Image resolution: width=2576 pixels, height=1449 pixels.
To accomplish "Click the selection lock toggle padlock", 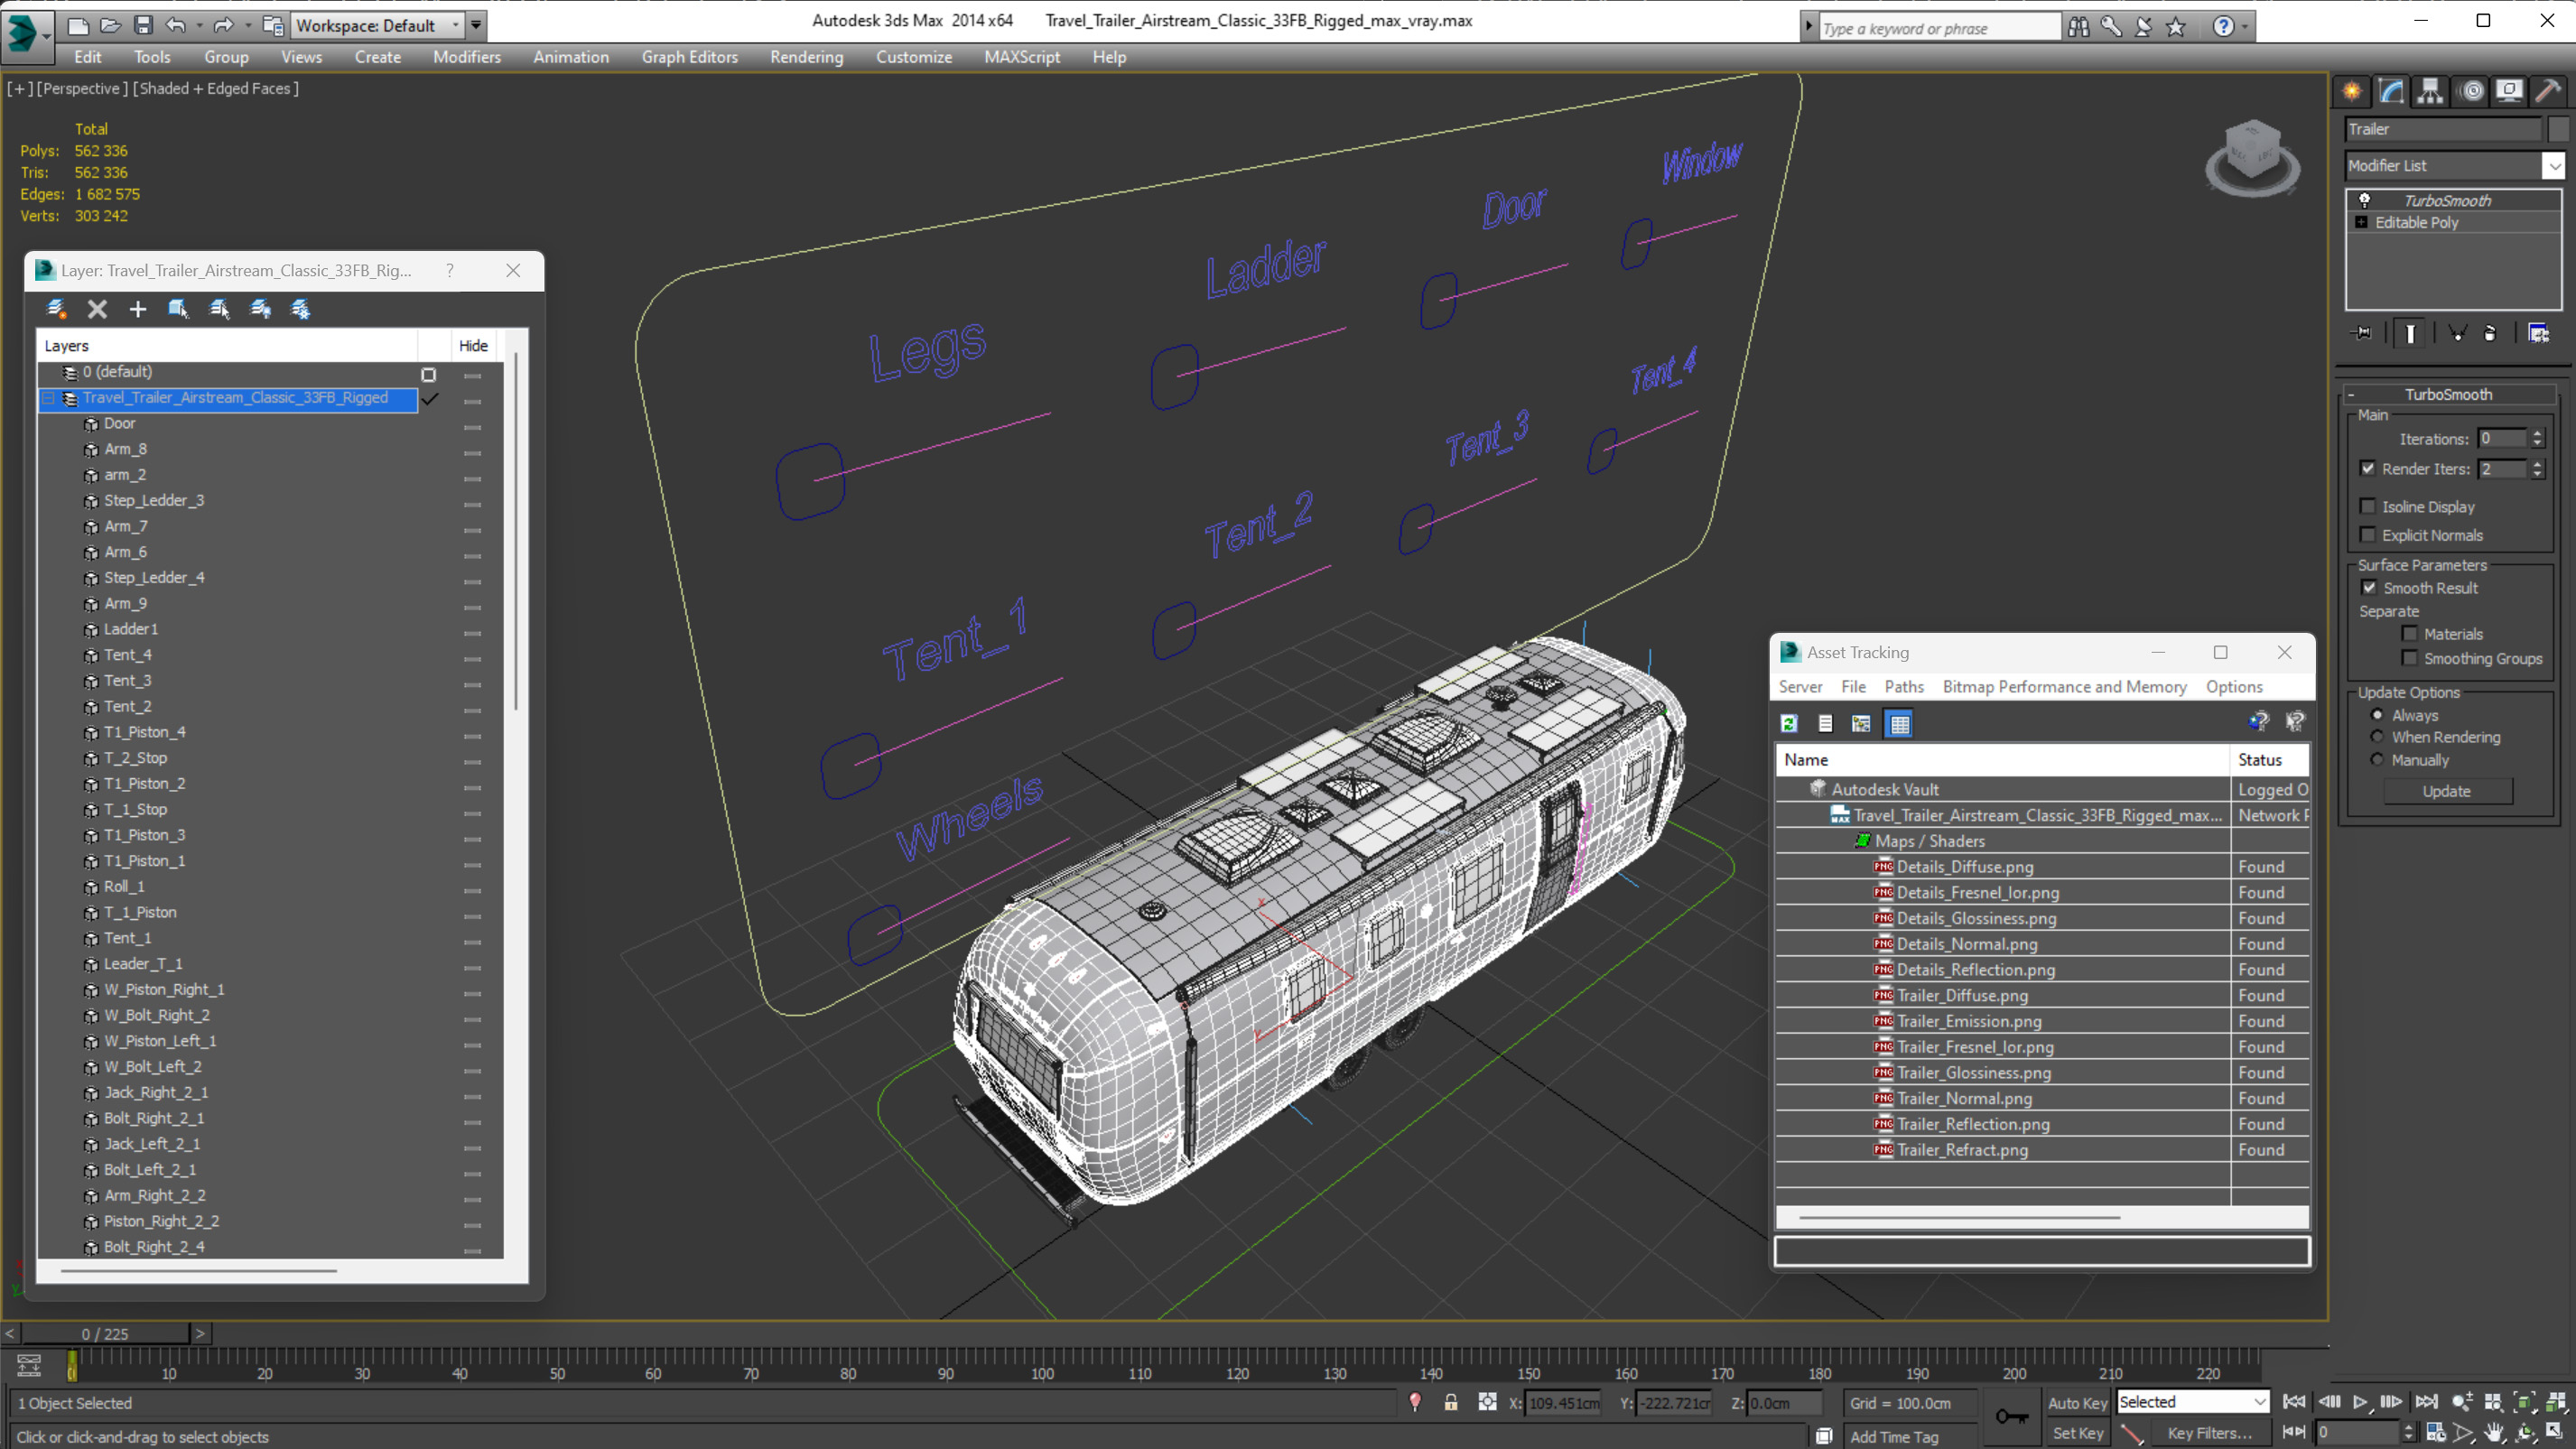I will click(1450, 1403).
